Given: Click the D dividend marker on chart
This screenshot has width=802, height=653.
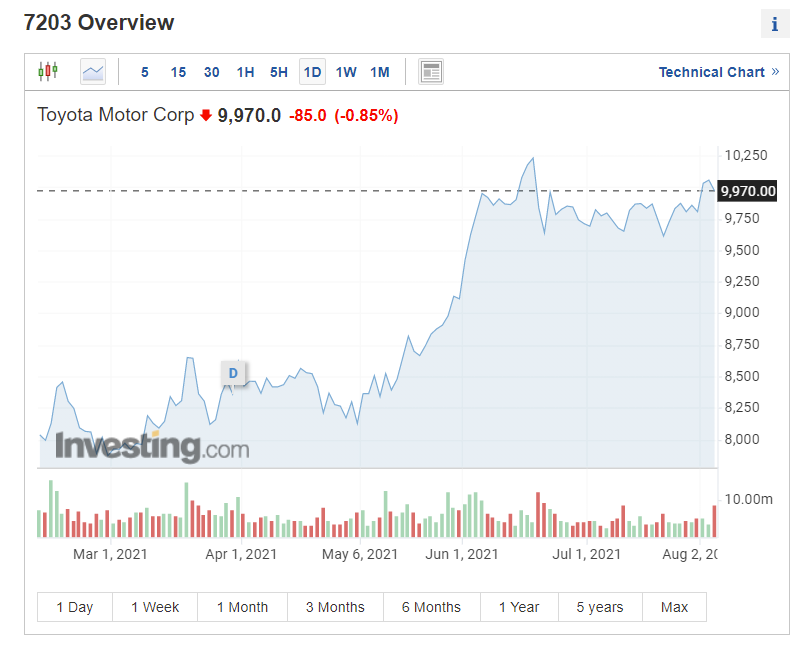Looking at the screenshot, I should click(233, 373).
